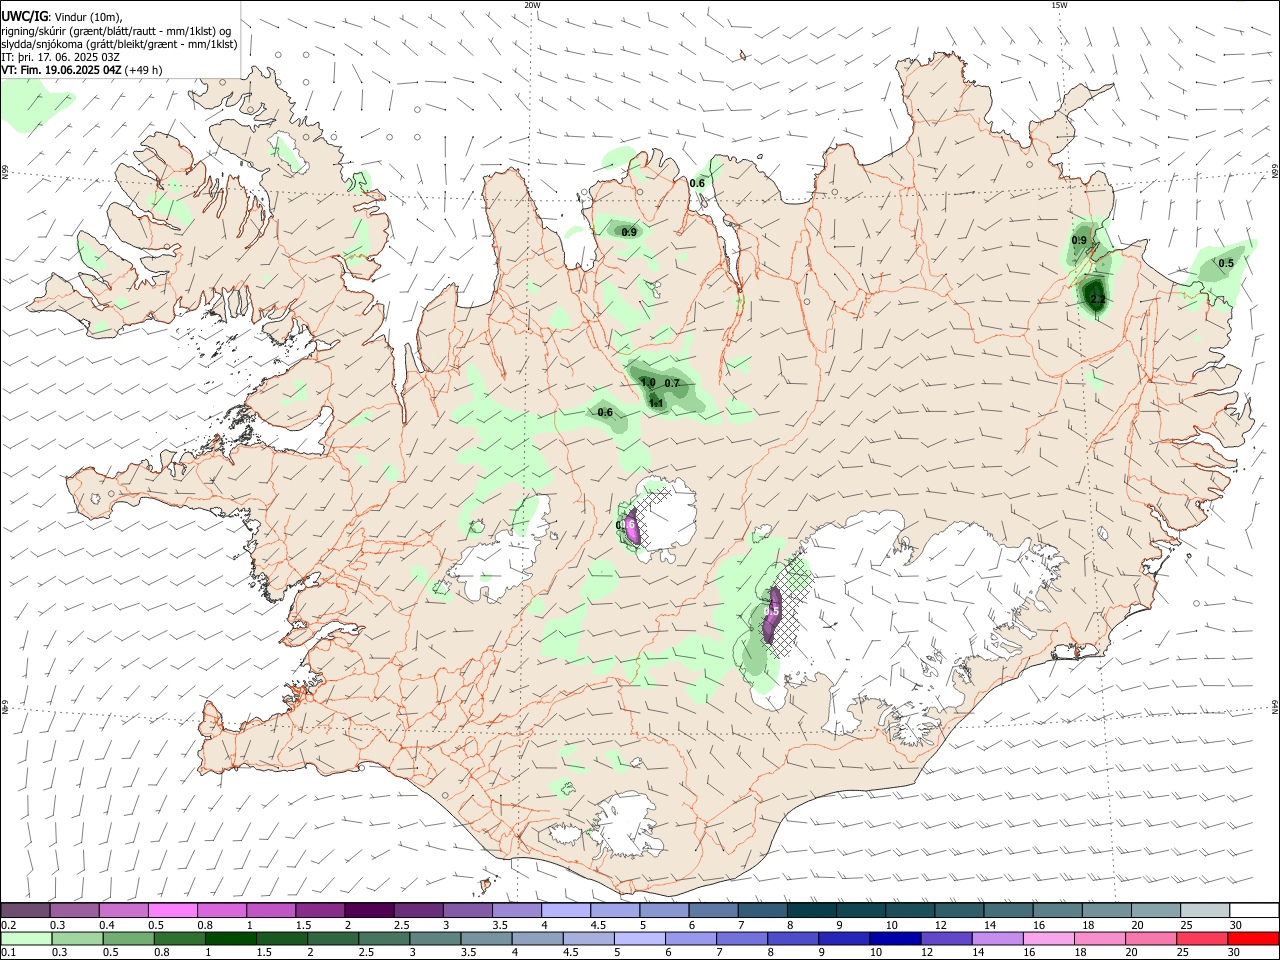Click lower legend swatch between 18 and 20

[x=1102, y=938]
